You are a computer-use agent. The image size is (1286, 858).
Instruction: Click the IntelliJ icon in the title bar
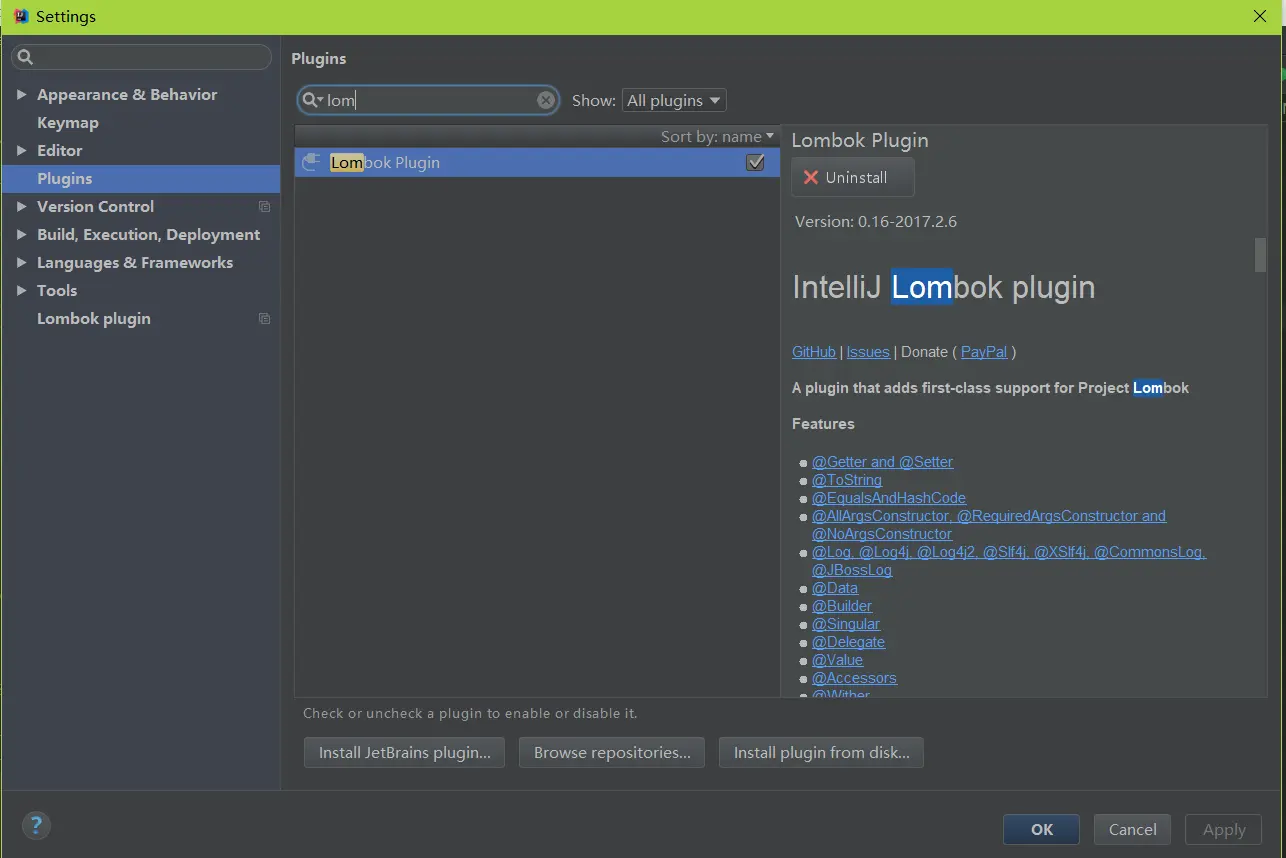[x=20, y=16]
